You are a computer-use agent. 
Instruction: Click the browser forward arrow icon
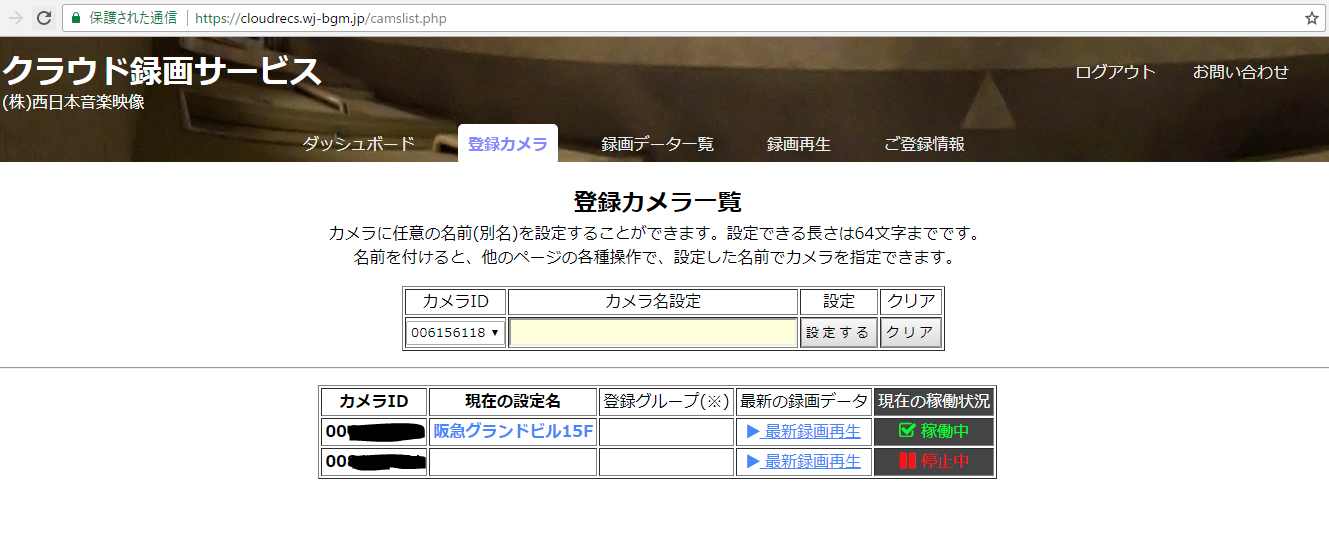point(15,18)
